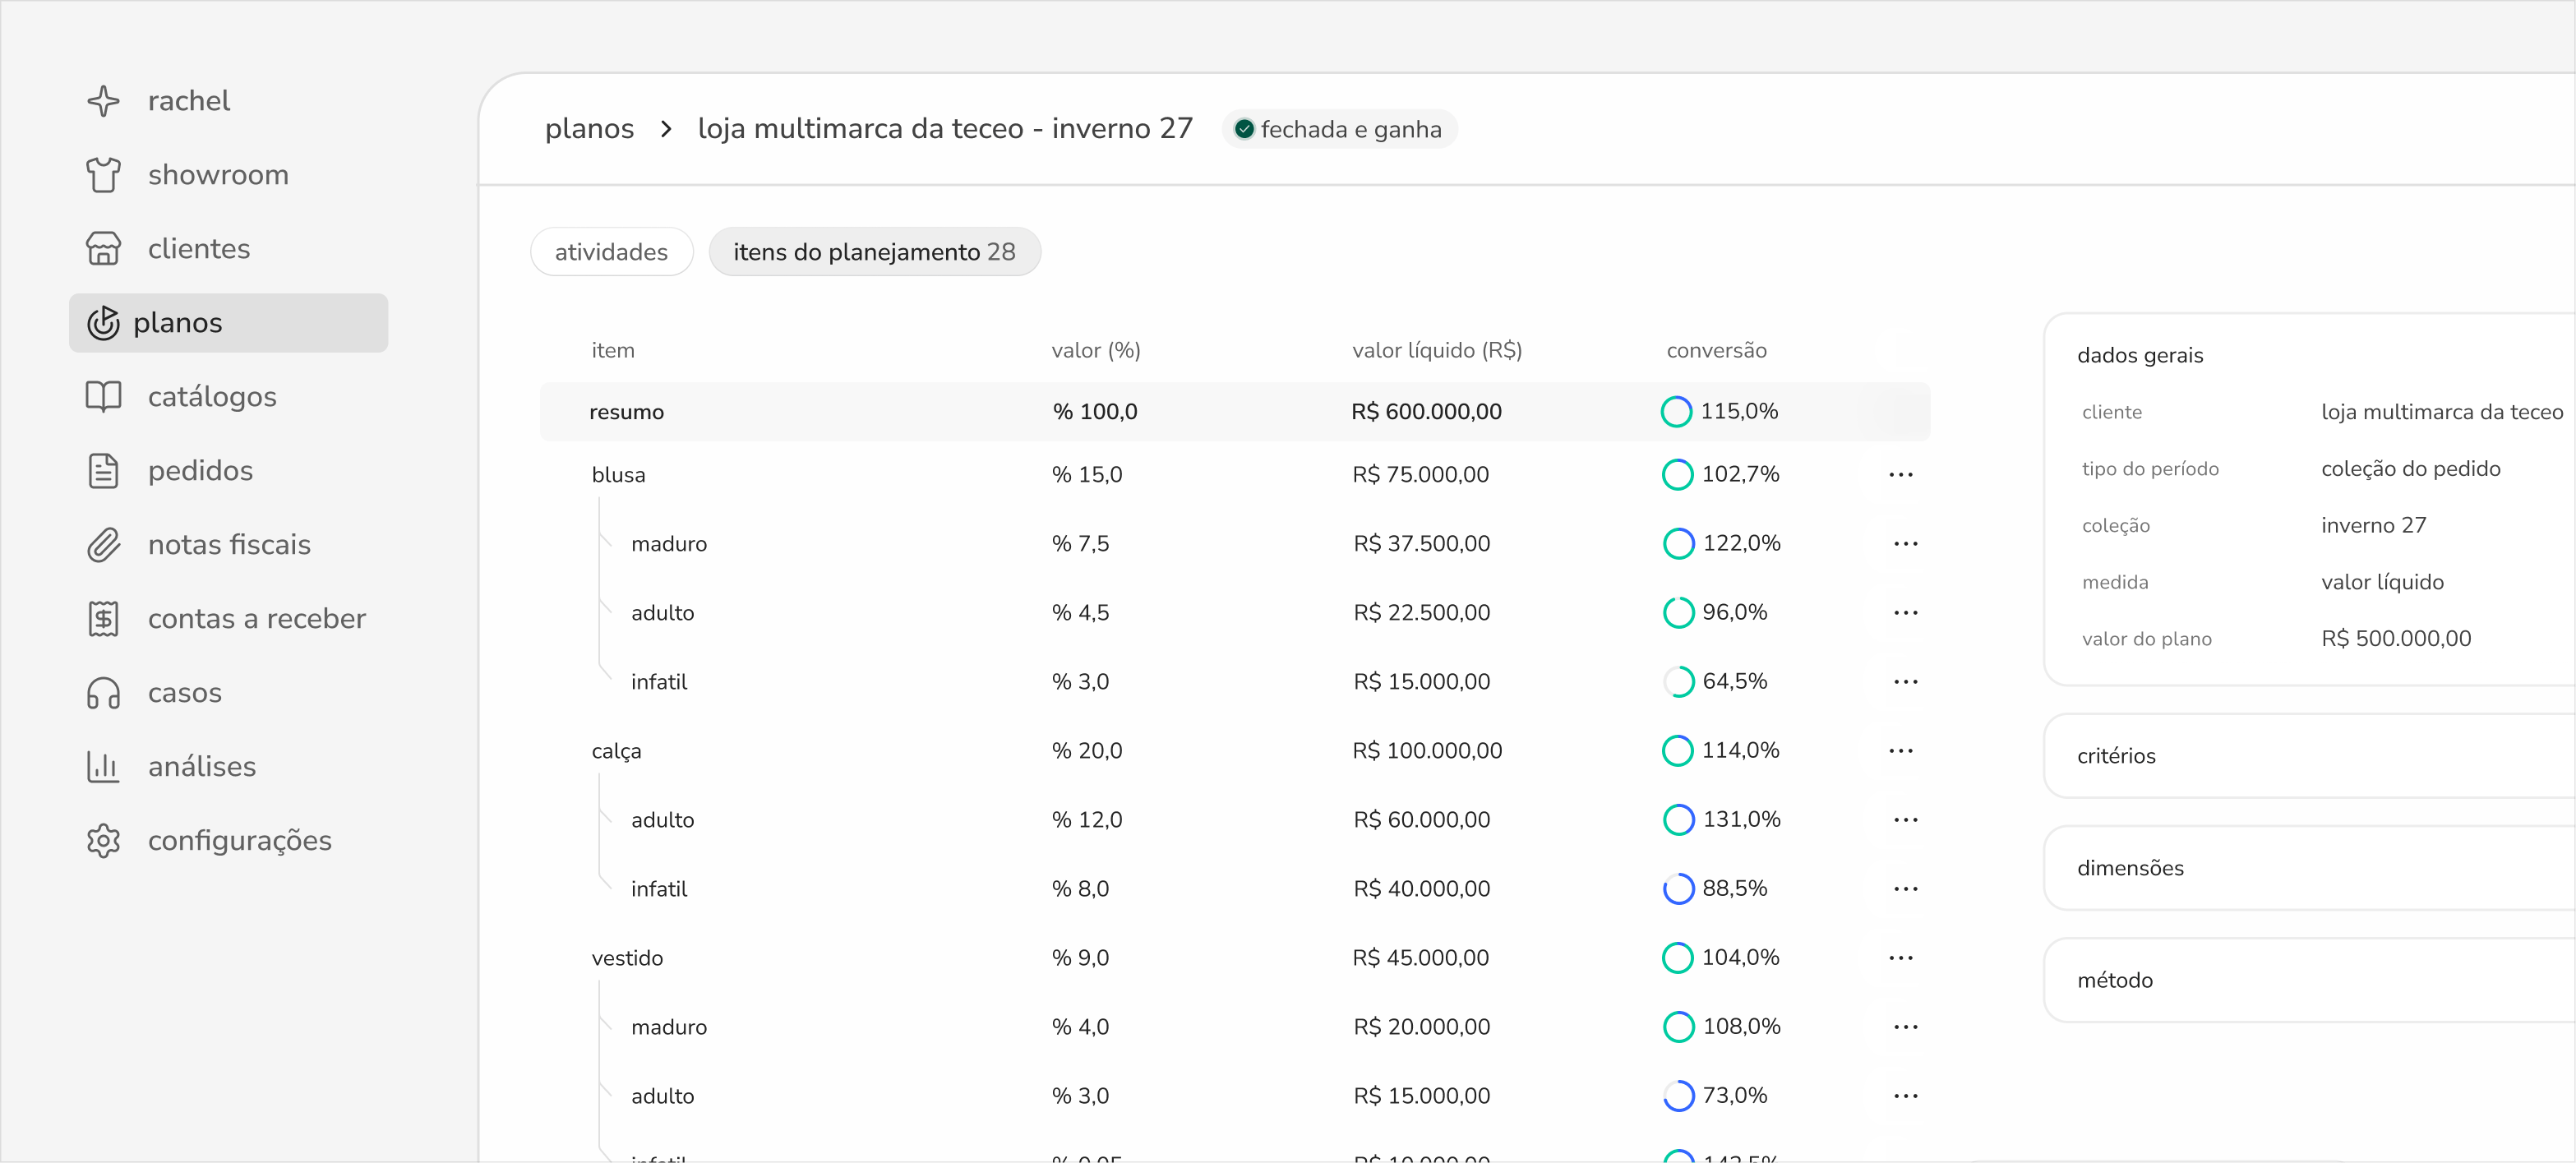
Task: Open casos via the headset icon
Action: pyautogui.click(x=103, y=693)
